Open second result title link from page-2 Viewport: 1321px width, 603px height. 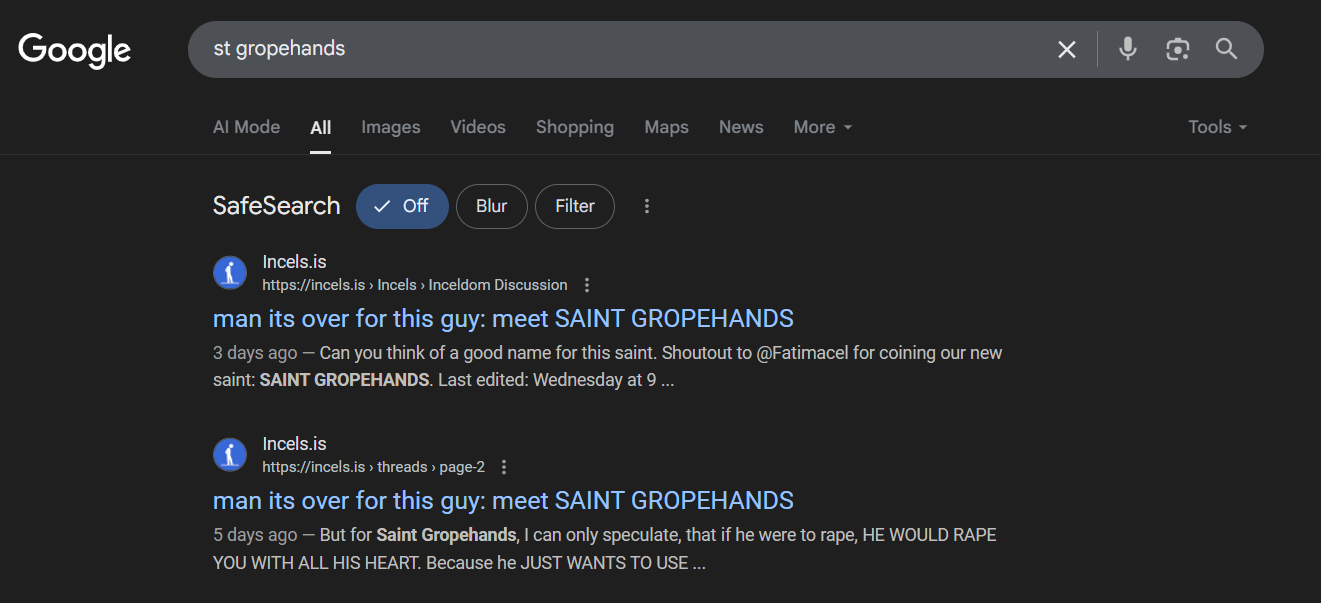pos(503,501)
